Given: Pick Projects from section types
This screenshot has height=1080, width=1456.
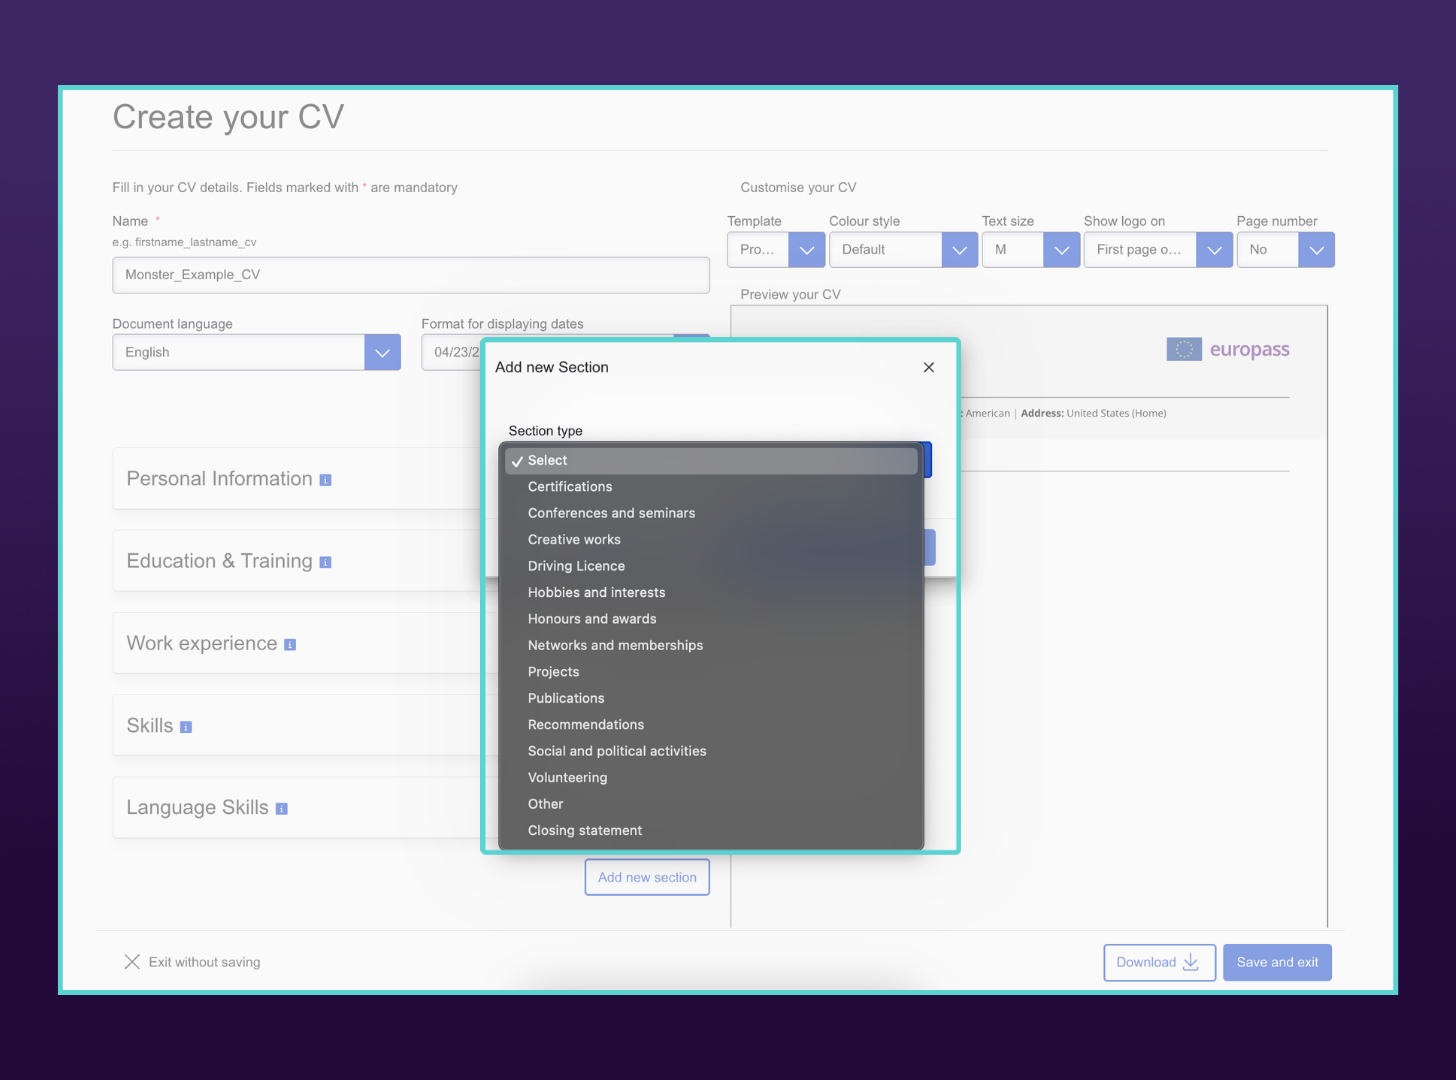Looking at the screenshot, I should click(x=711, y=672).
